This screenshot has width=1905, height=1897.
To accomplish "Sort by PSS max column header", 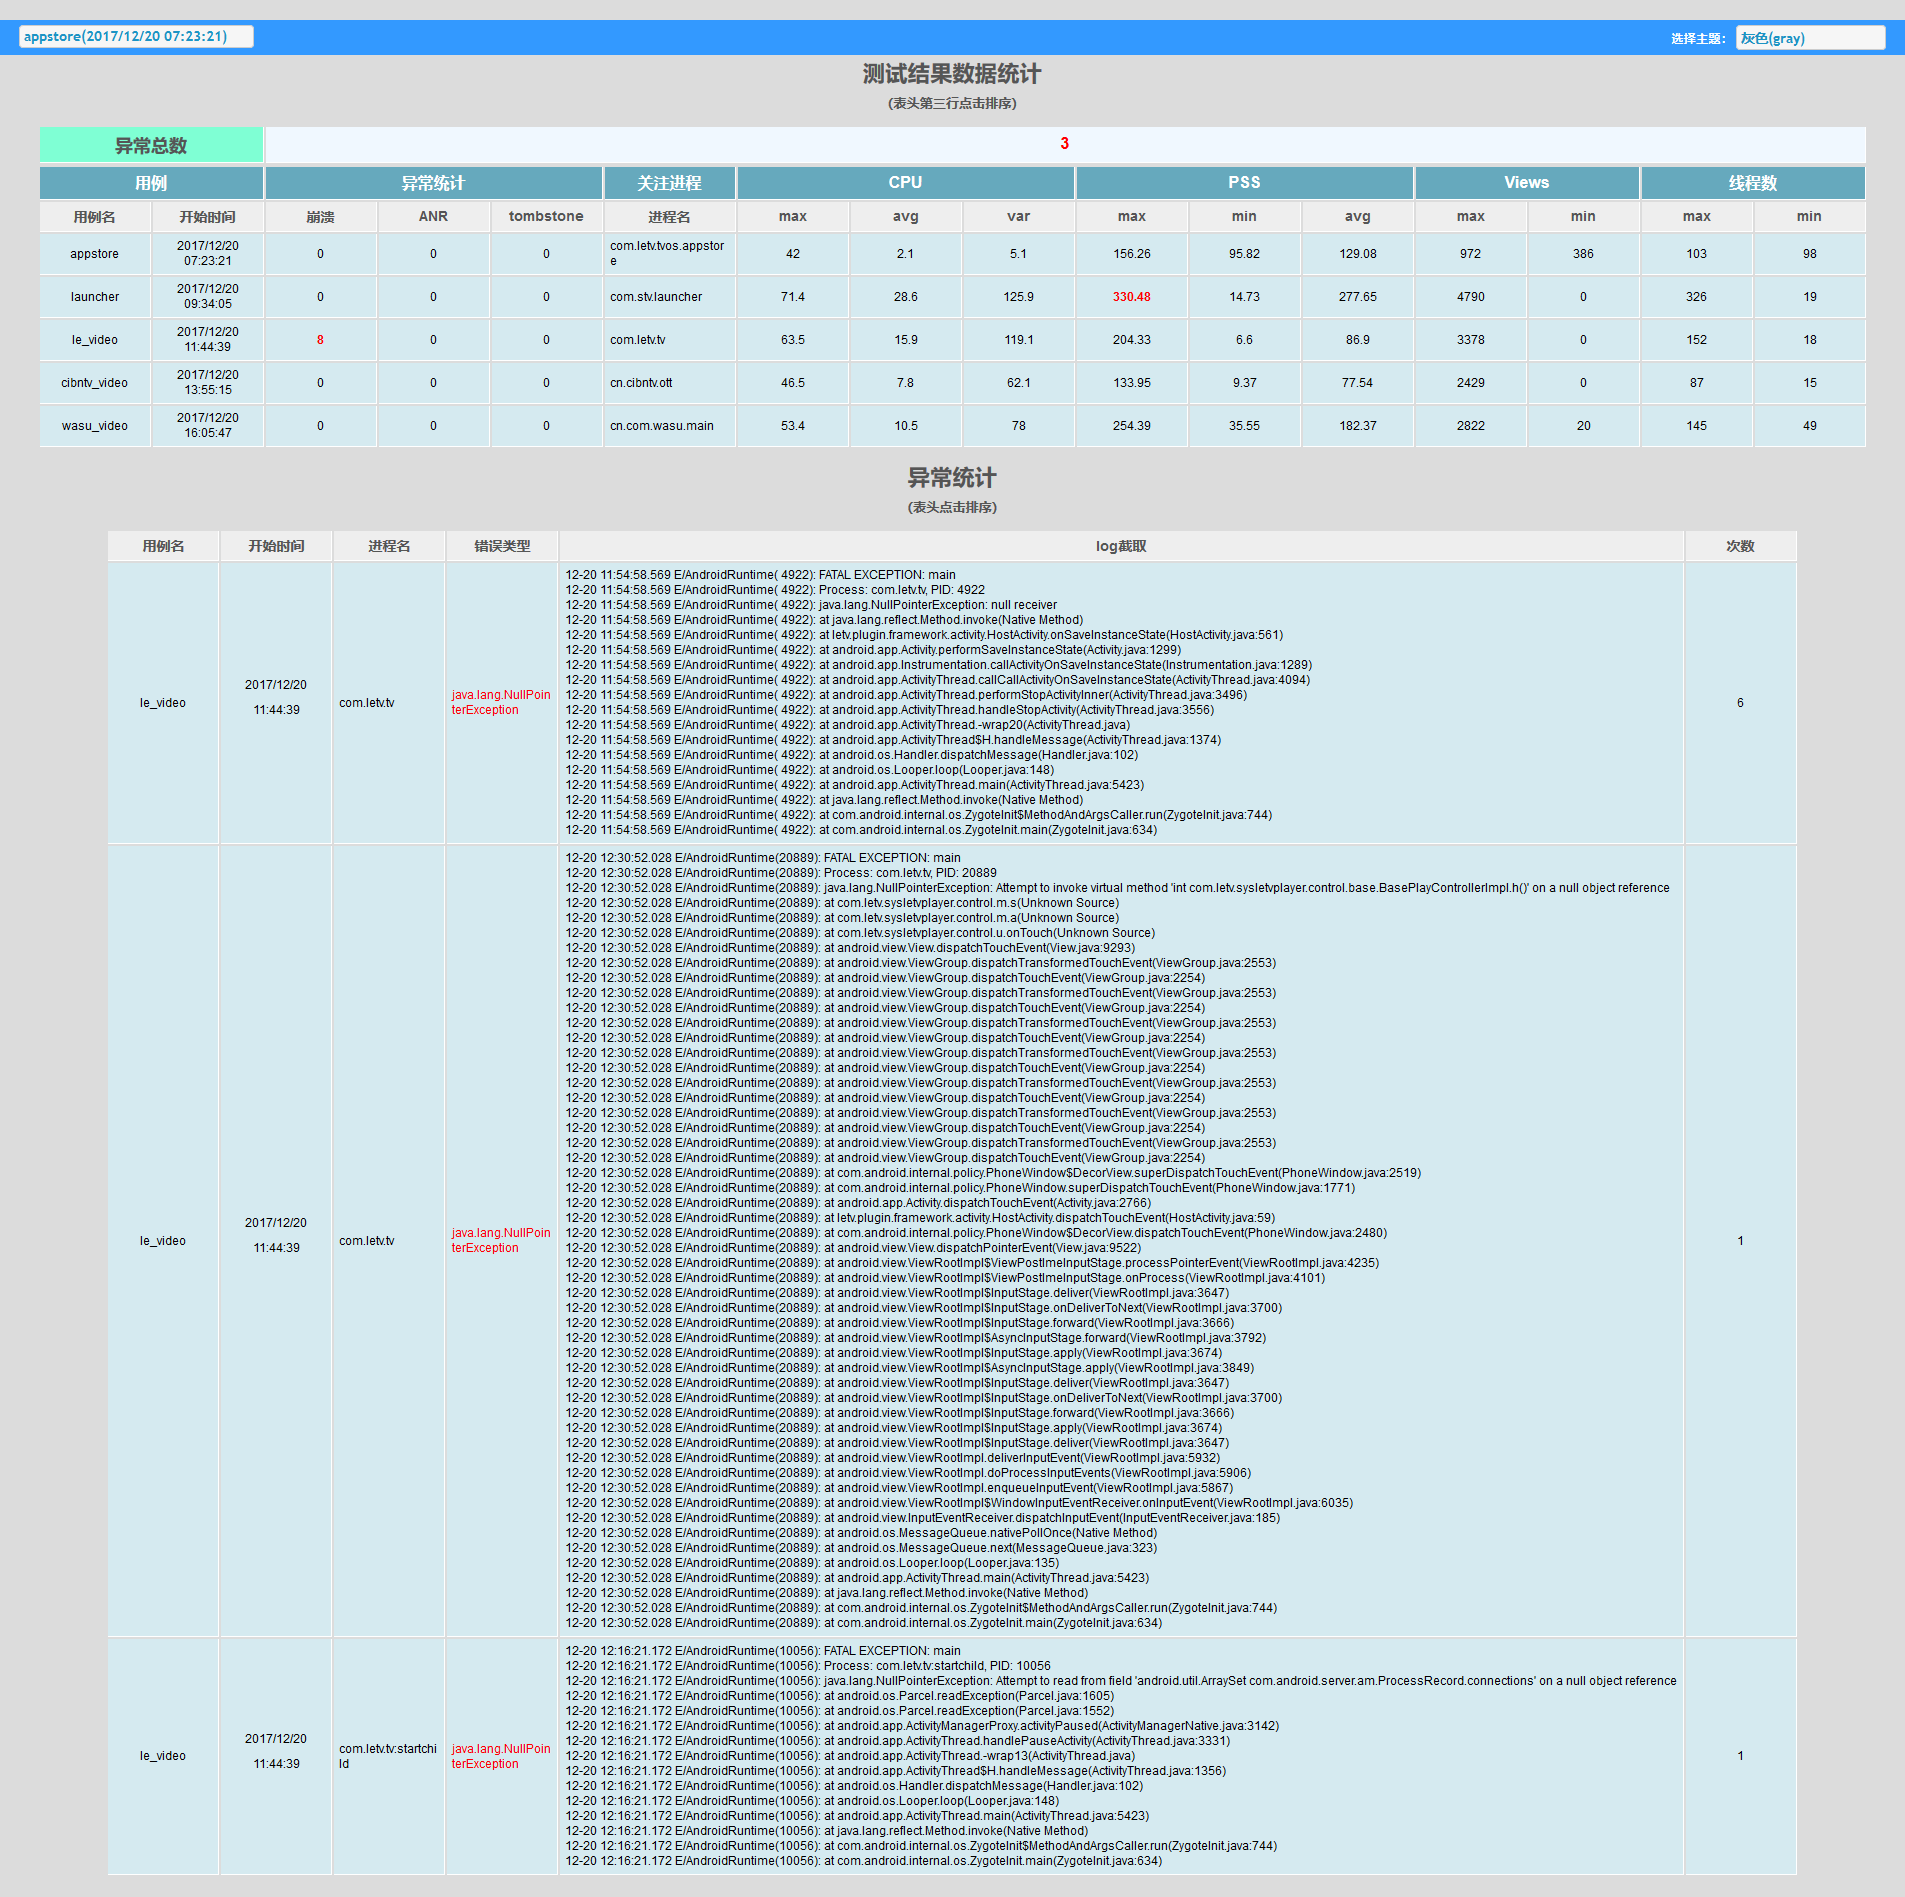I will 1132,217.
